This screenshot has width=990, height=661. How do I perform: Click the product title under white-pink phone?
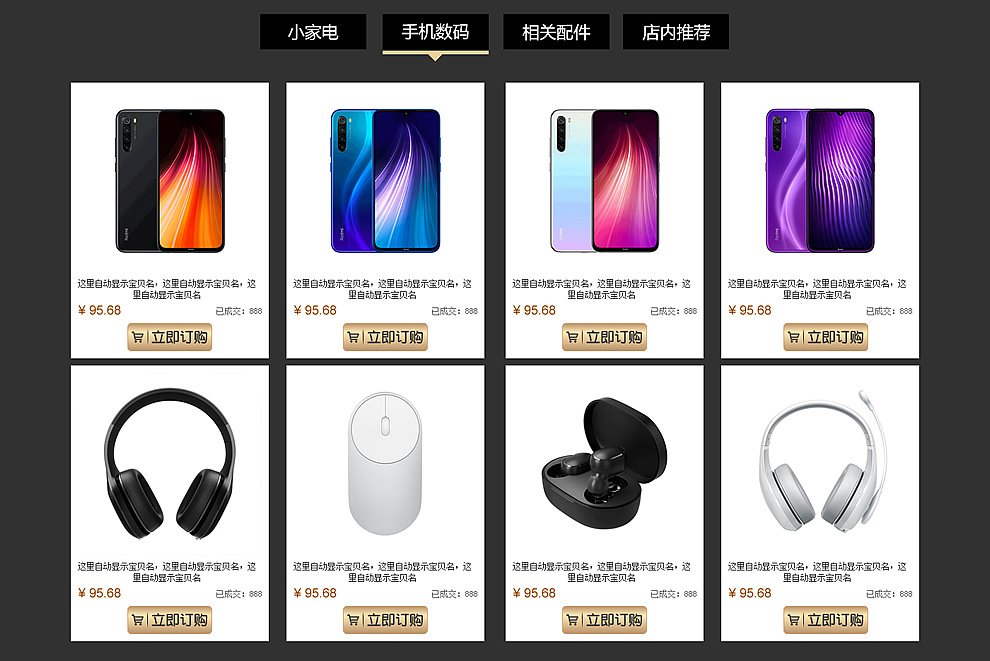tap(601, 289)
